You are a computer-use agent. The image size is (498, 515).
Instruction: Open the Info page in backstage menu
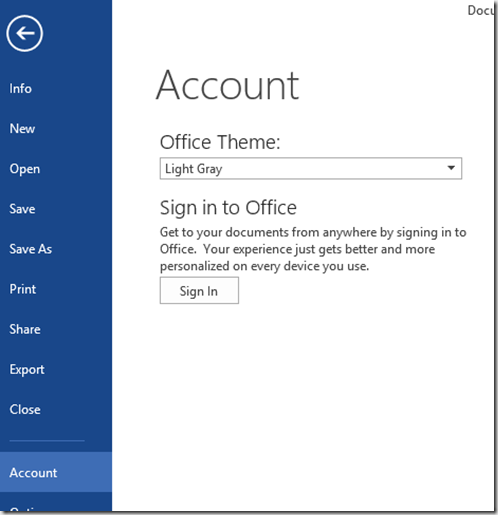(x=21, y=89)
